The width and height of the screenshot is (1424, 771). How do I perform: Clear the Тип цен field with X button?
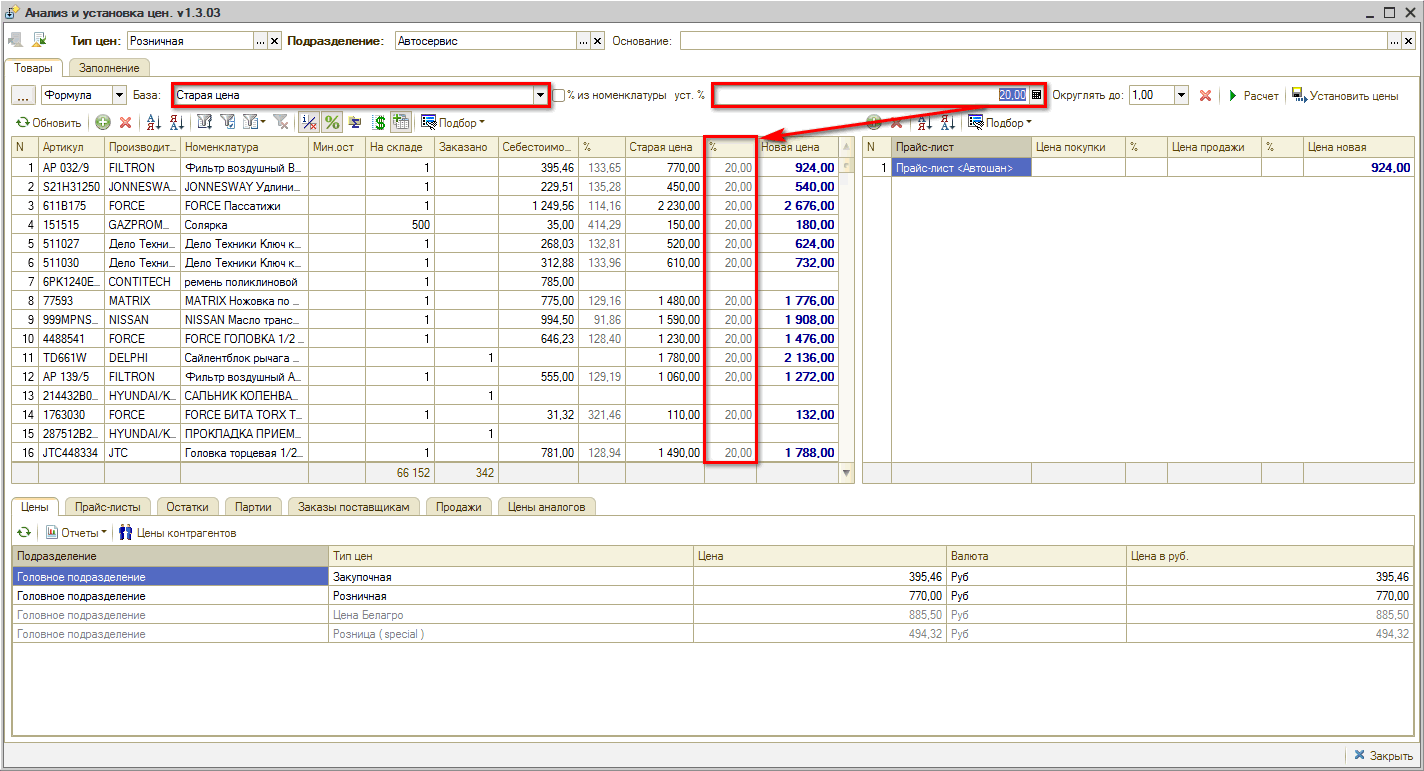274,41
